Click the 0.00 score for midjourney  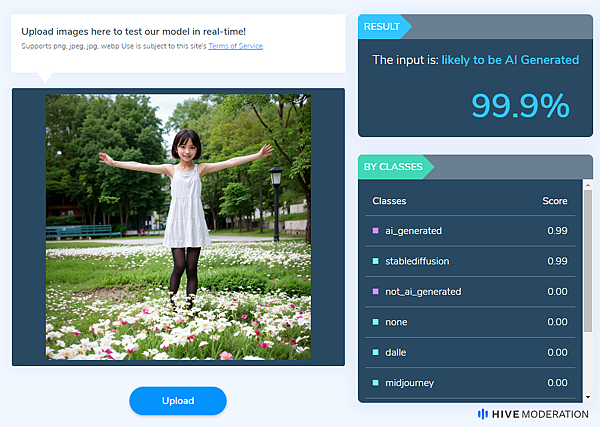(x=557, y=383)
